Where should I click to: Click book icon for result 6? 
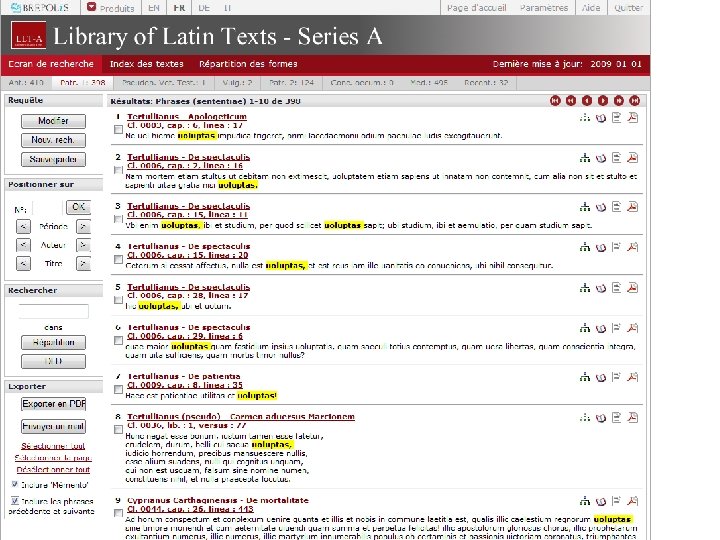[601, 328]
